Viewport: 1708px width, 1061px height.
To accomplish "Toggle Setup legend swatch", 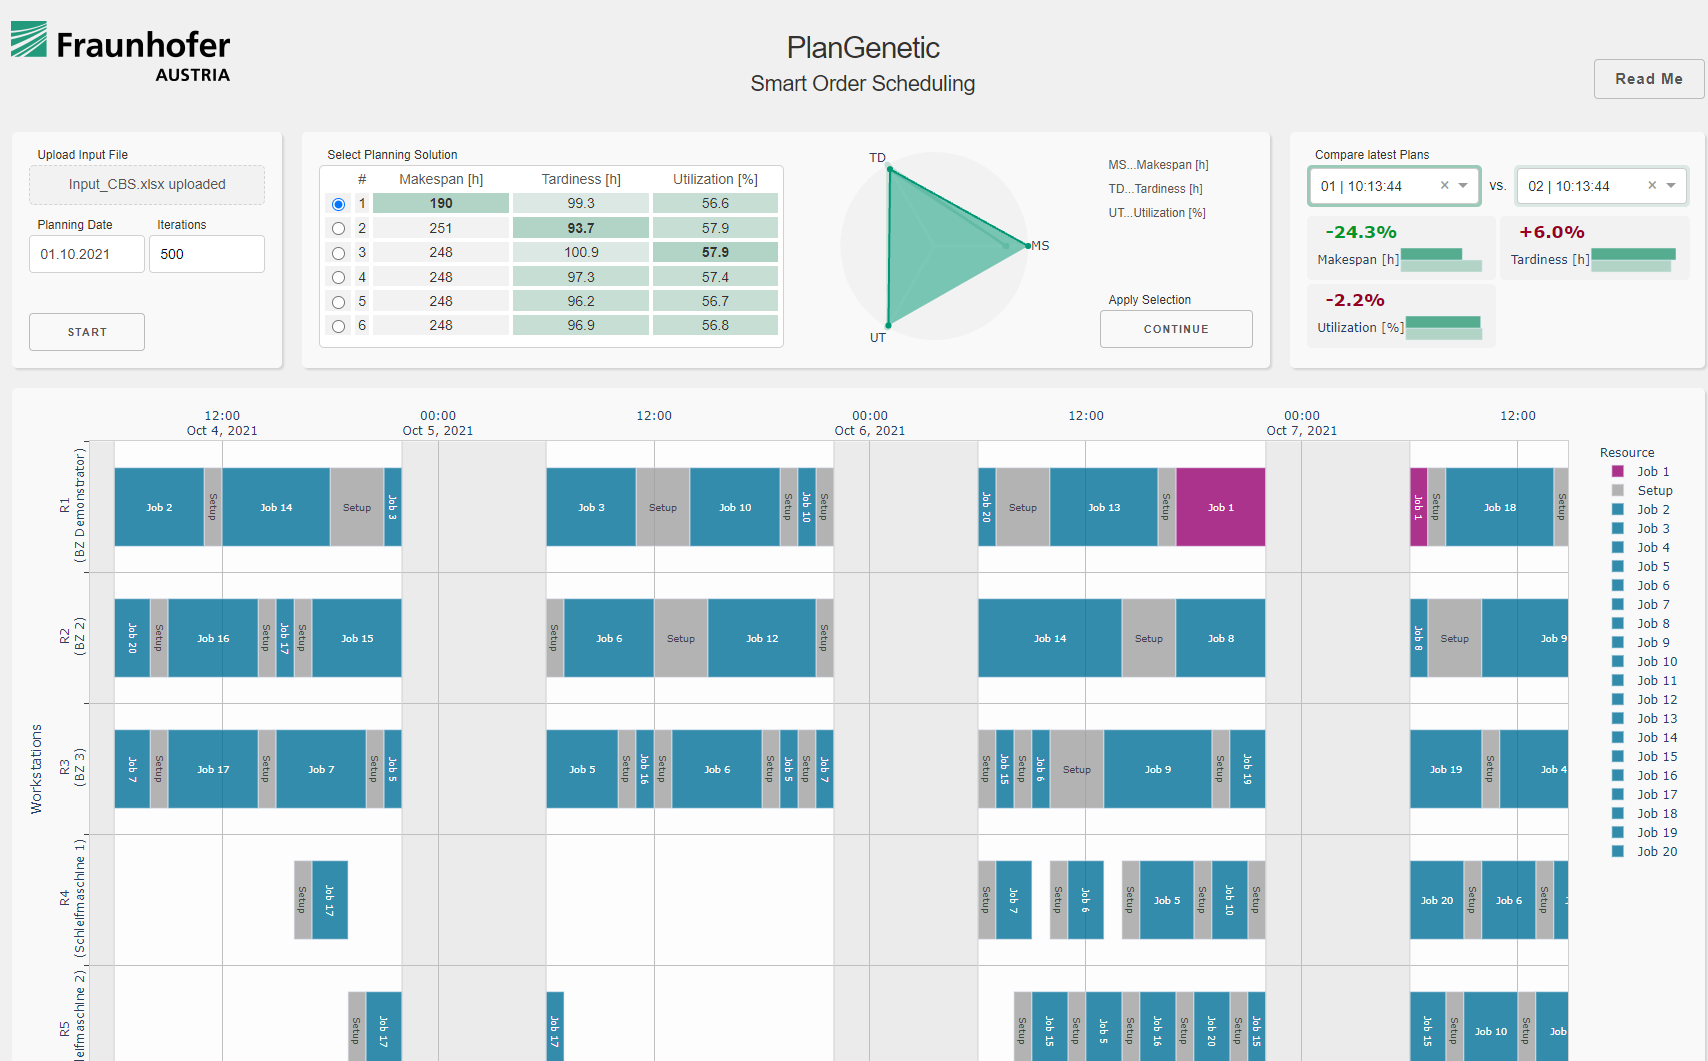I will click(1618, 491).
